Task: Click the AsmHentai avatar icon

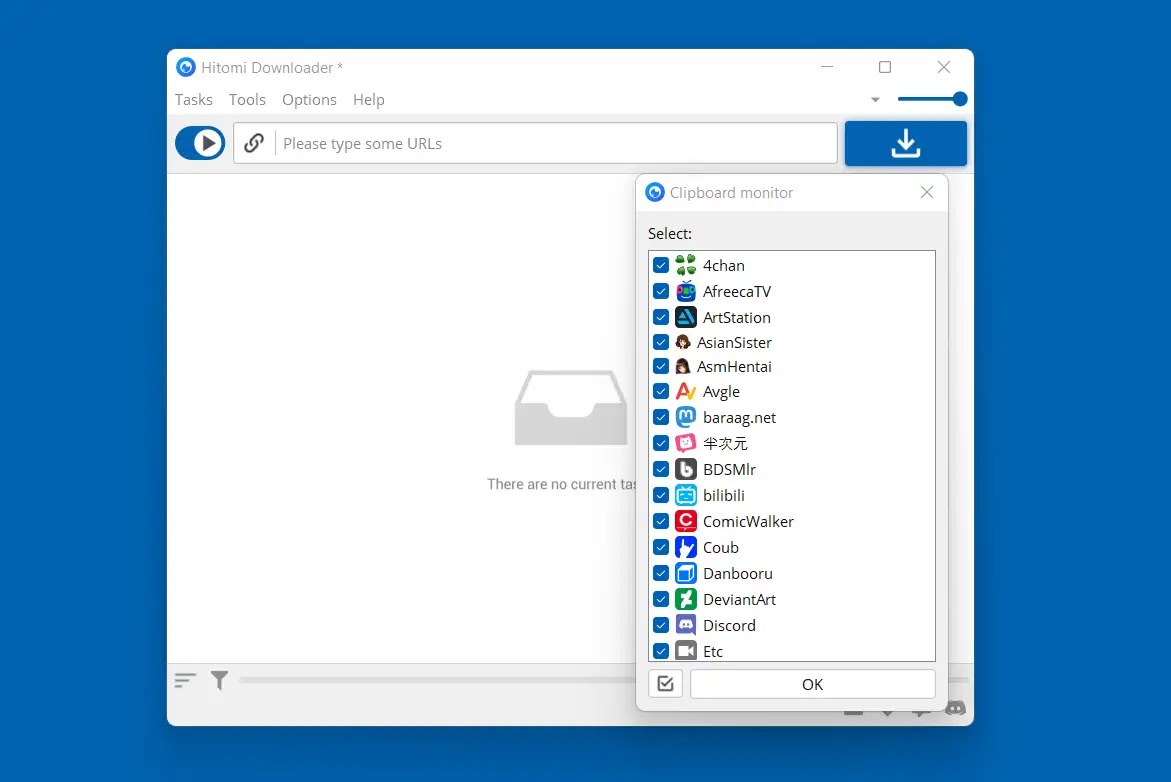Action: tap(683, 366)
